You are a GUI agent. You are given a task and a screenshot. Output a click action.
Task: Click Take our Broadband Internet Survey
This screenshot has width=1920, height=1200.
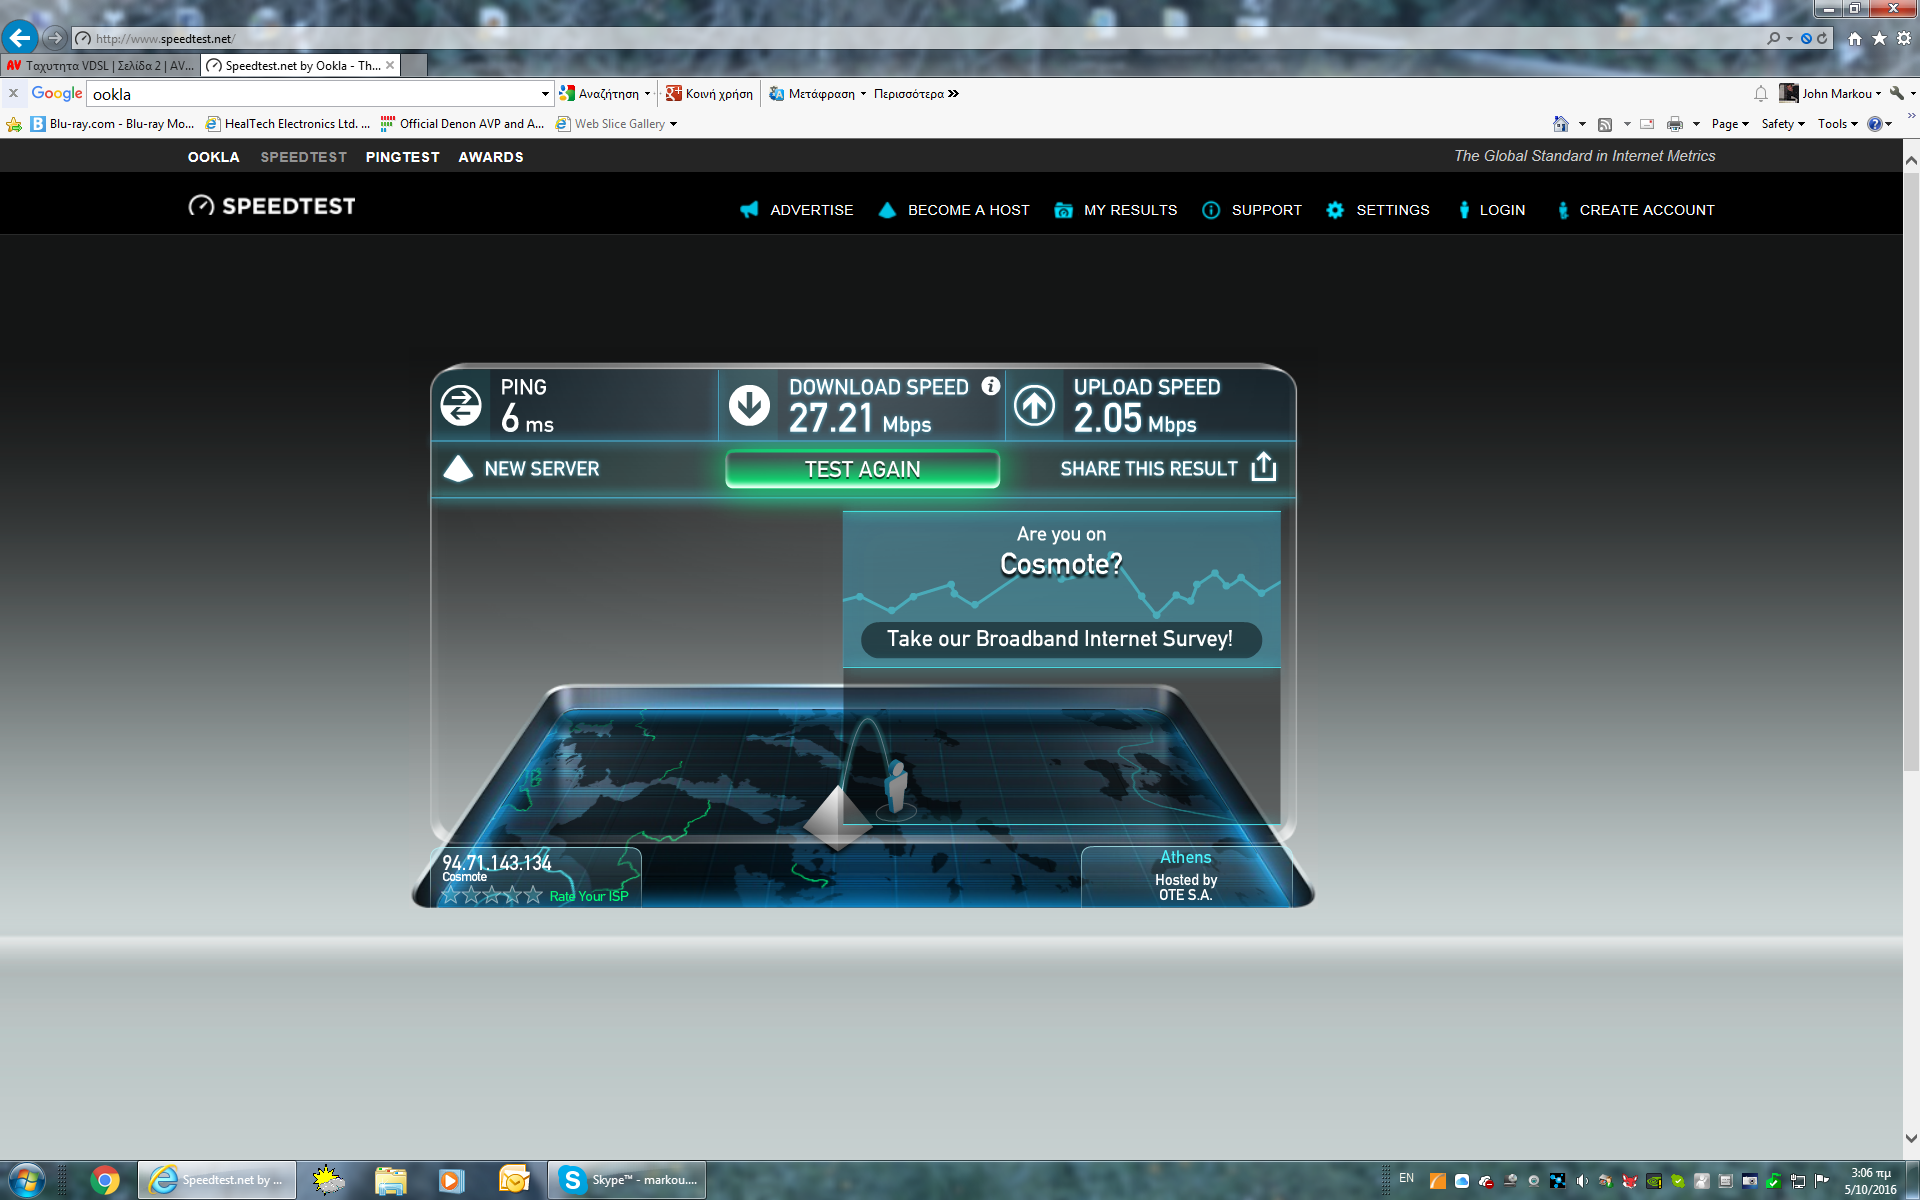(1060, 639)
